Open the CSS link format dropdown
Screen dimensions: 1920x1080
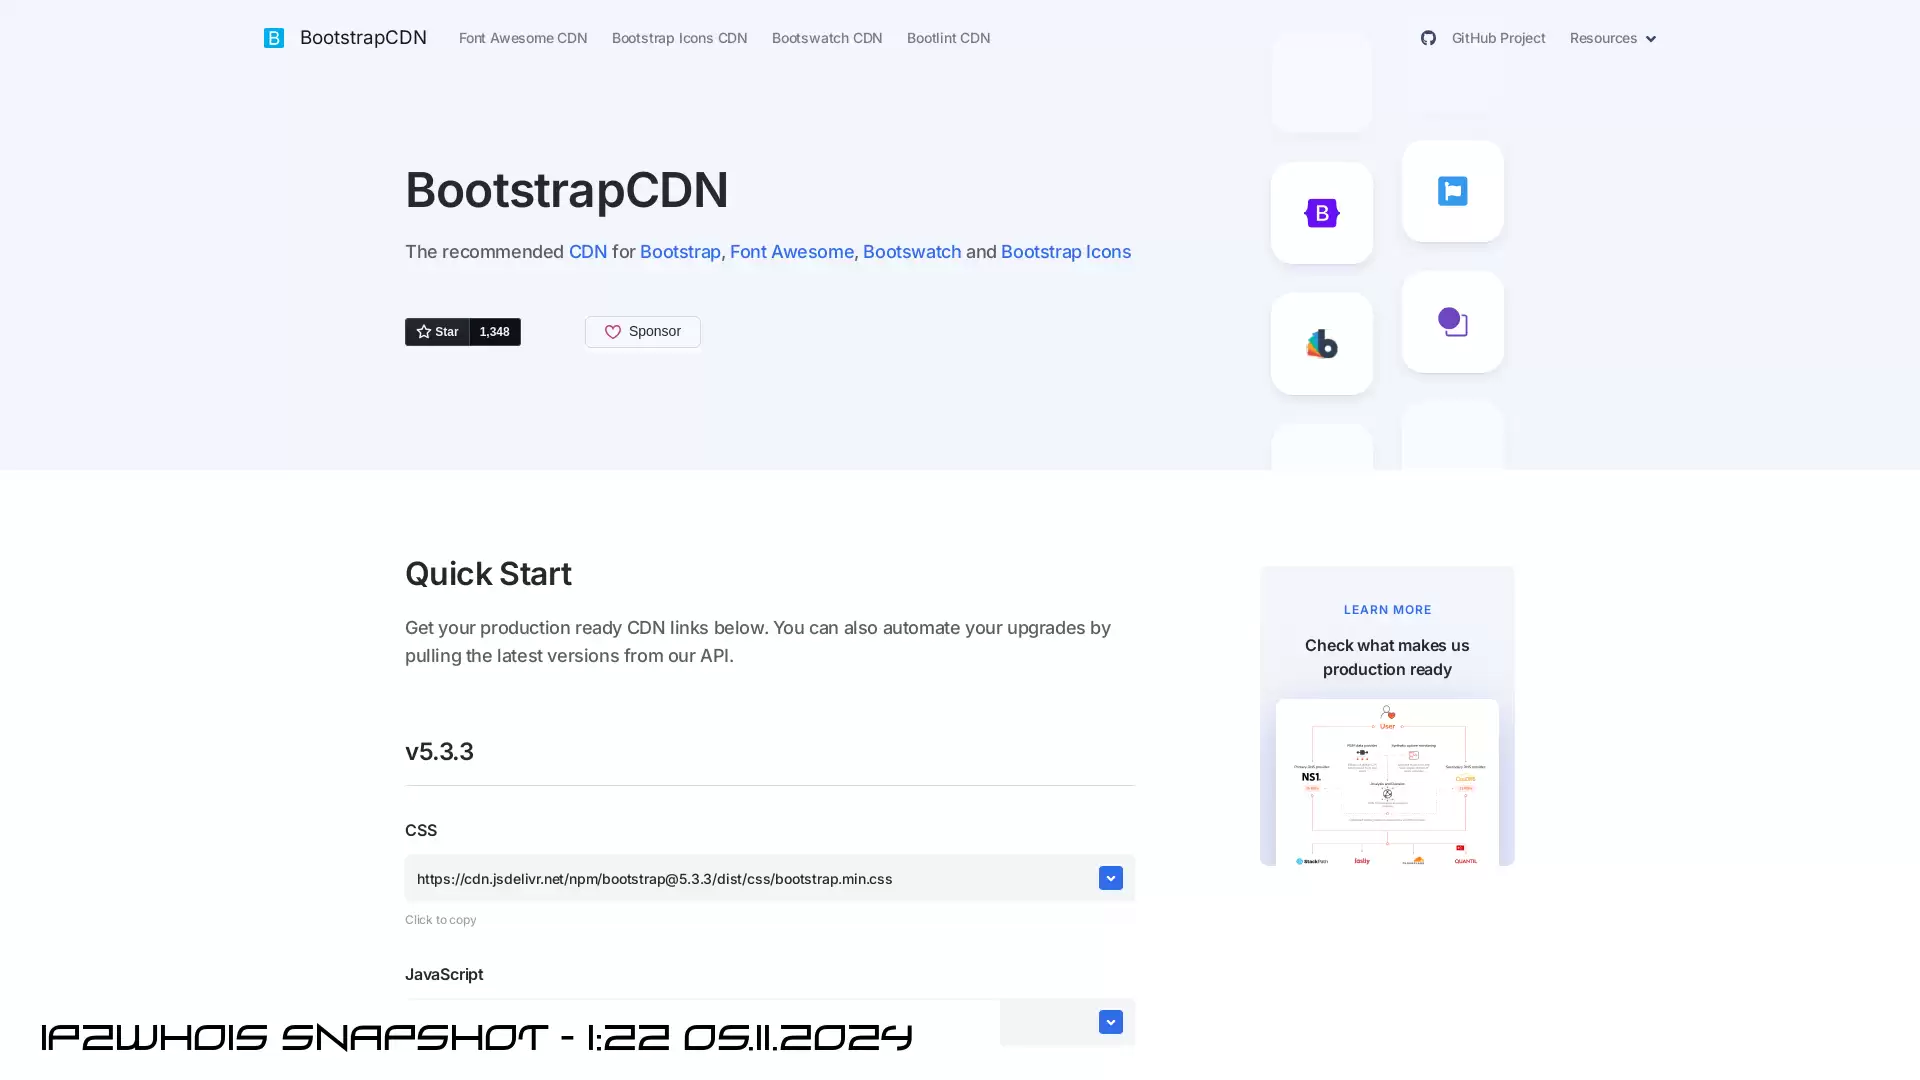[1110, 878]
